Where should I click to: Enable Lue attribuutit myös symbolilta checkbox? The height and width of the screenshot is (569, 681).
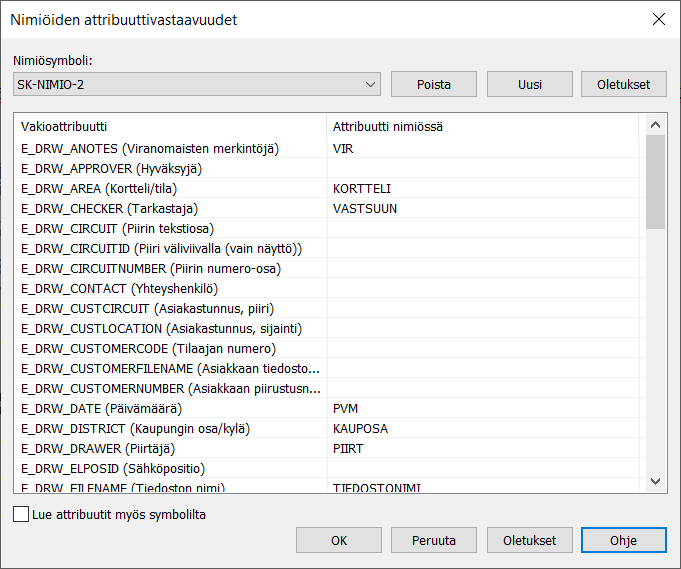[22, 515]
